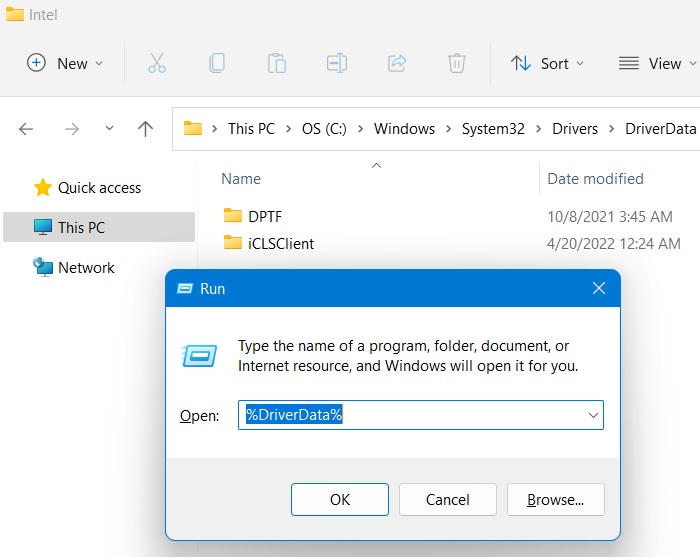Image resolution: width=700 pixels, height=557 pixels.
Task: Click the Rename icon in toolbar
Action: [337, 63]
